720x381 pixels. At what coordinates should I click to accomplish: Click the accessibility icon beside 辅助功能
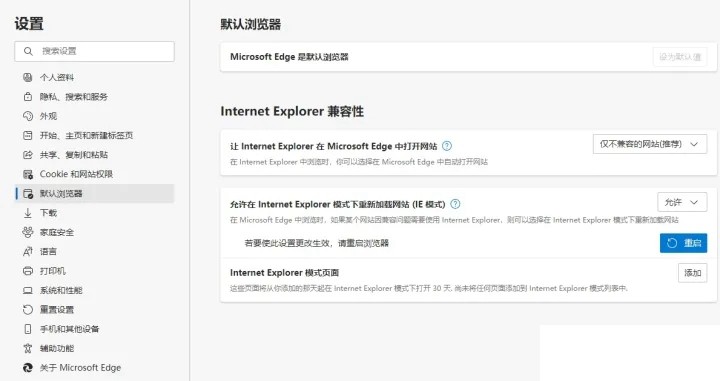point(28,348)
